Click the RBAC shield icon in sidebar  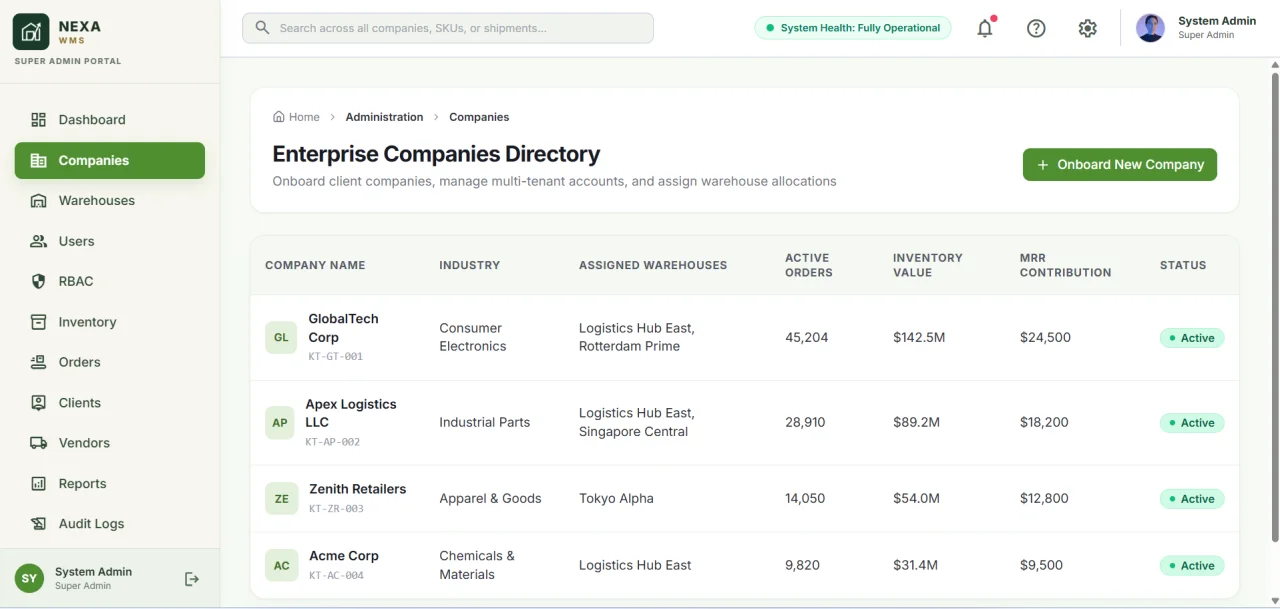coord(39,282)
